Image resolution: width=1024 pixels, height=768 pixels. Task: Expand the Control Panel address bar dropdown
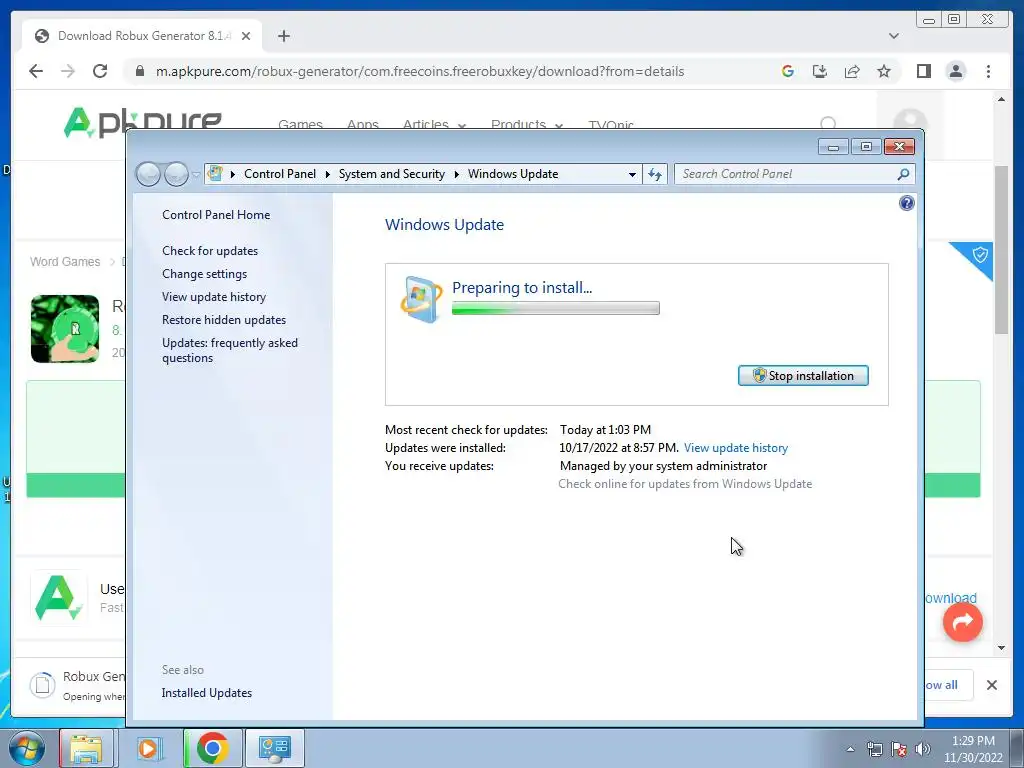click(x=632, y=174)
